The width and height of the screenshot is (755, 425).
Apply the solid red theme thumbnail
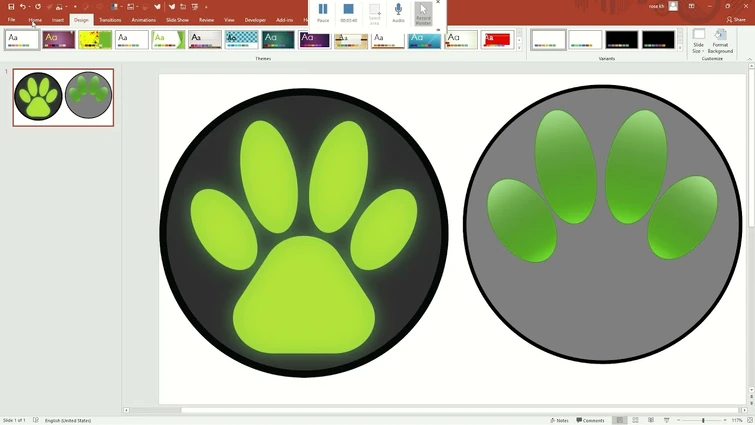click(497, 40)
